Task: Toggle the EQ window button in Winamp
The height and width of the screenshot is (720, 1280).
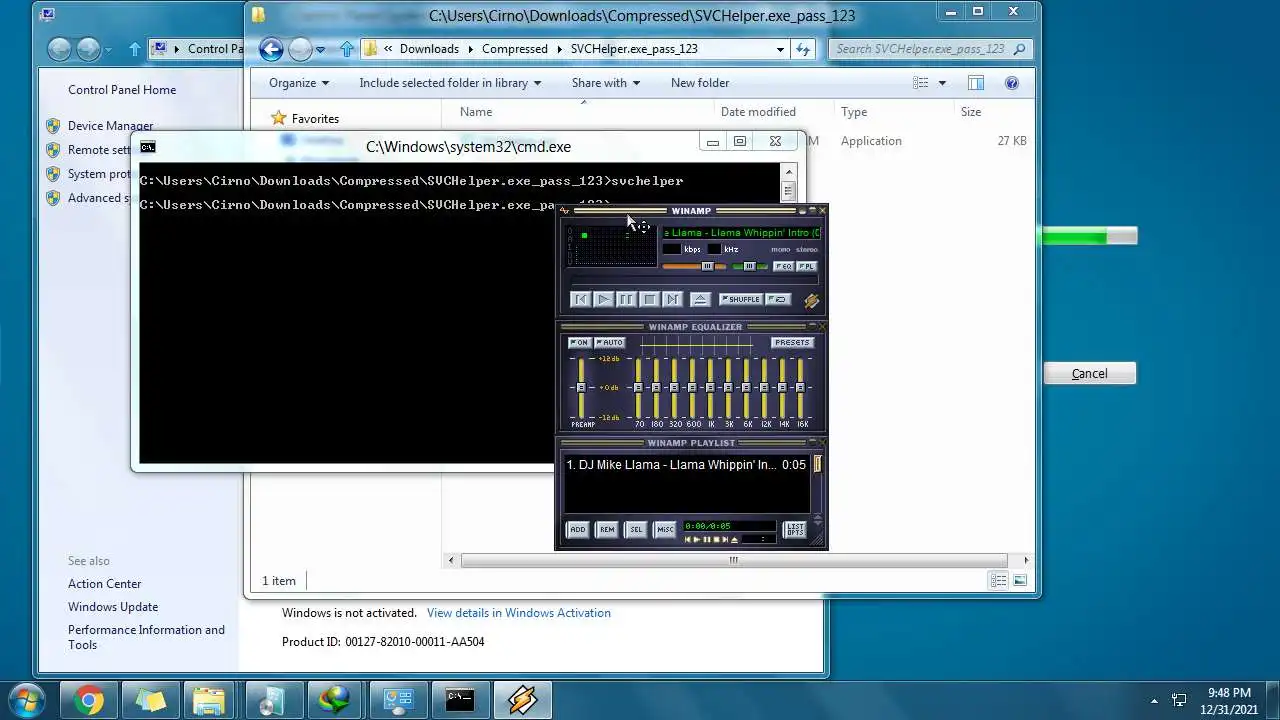Action: tap(784, 266)
